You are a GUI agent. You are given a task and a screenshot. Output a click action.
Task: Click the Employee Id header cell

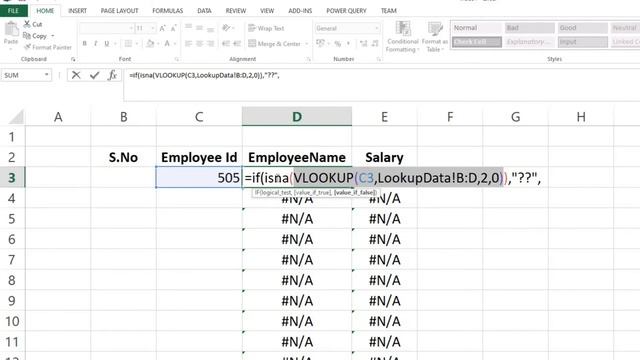click(199, 157)
